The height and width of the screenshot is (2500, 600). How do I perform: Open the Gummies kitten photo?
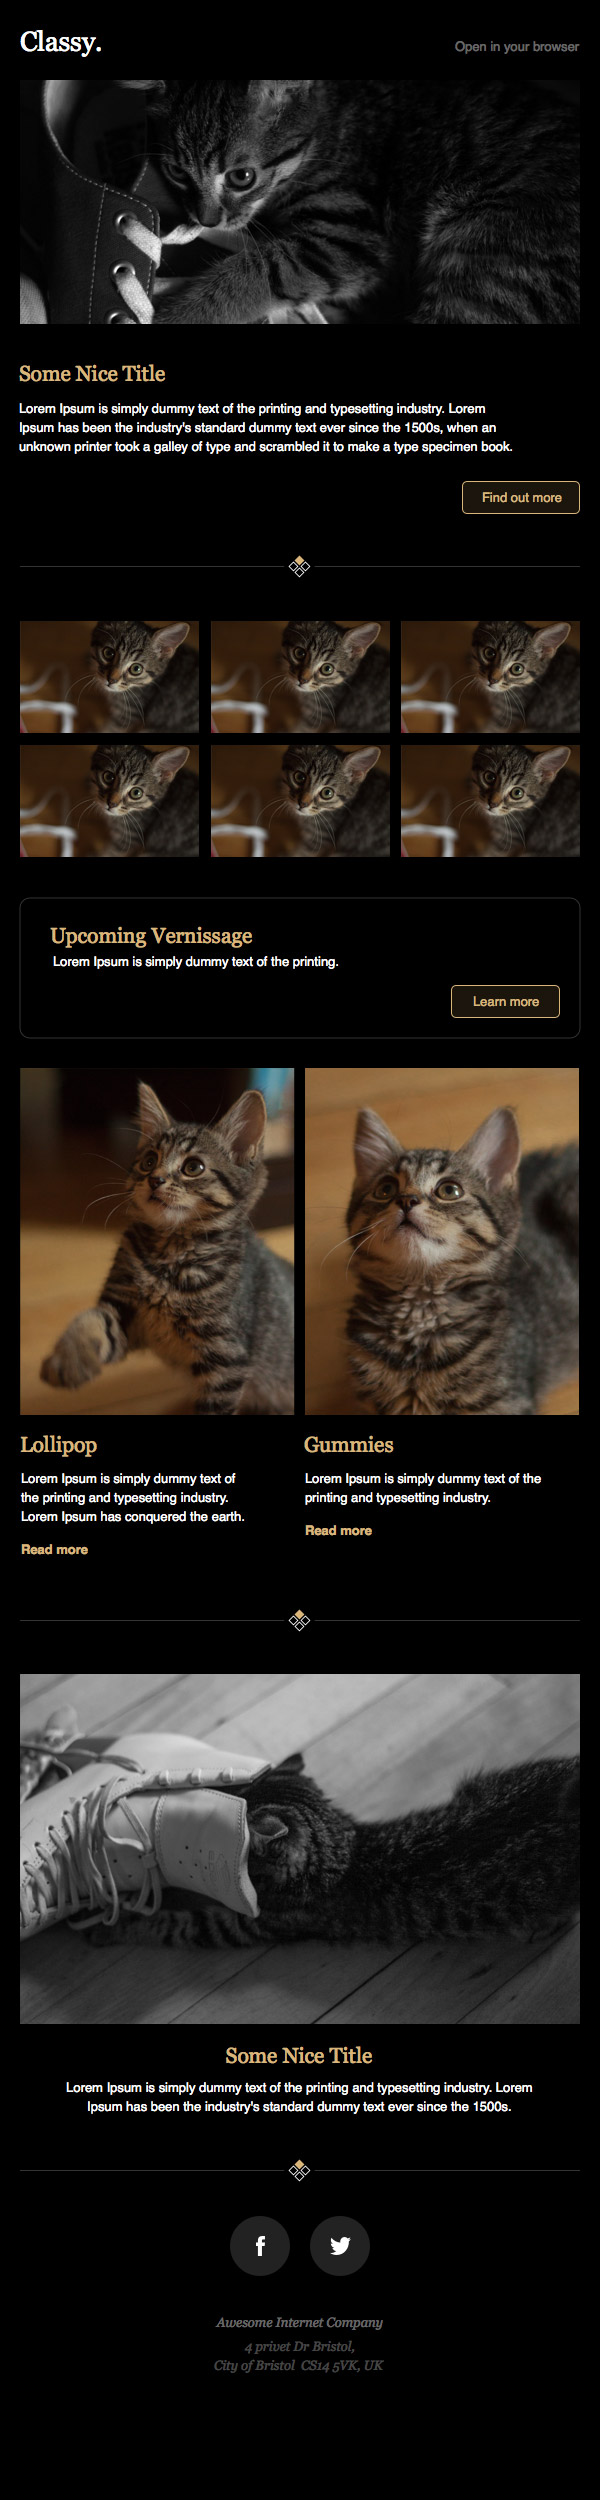tap(442, 1241)
